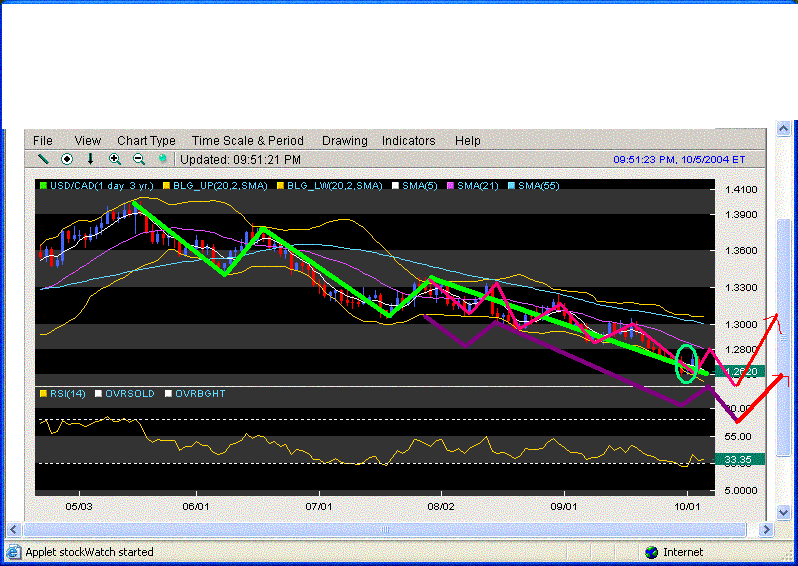Click the green globe refresh icon
The image size is (798, 566).
[163, 159]
